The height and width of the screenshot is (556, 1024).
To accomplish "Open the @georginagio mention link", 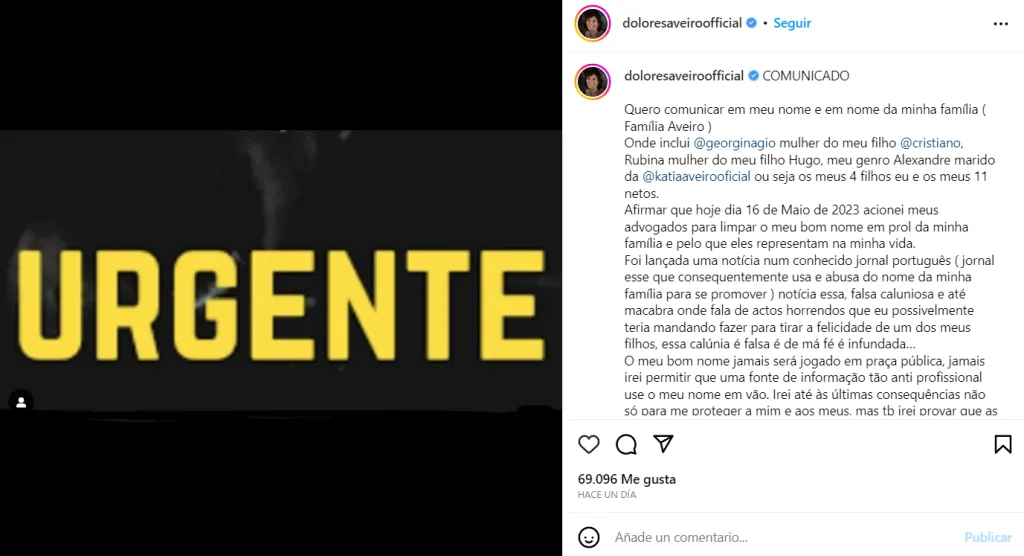I will pyautogui.click(x=734, y=142).
